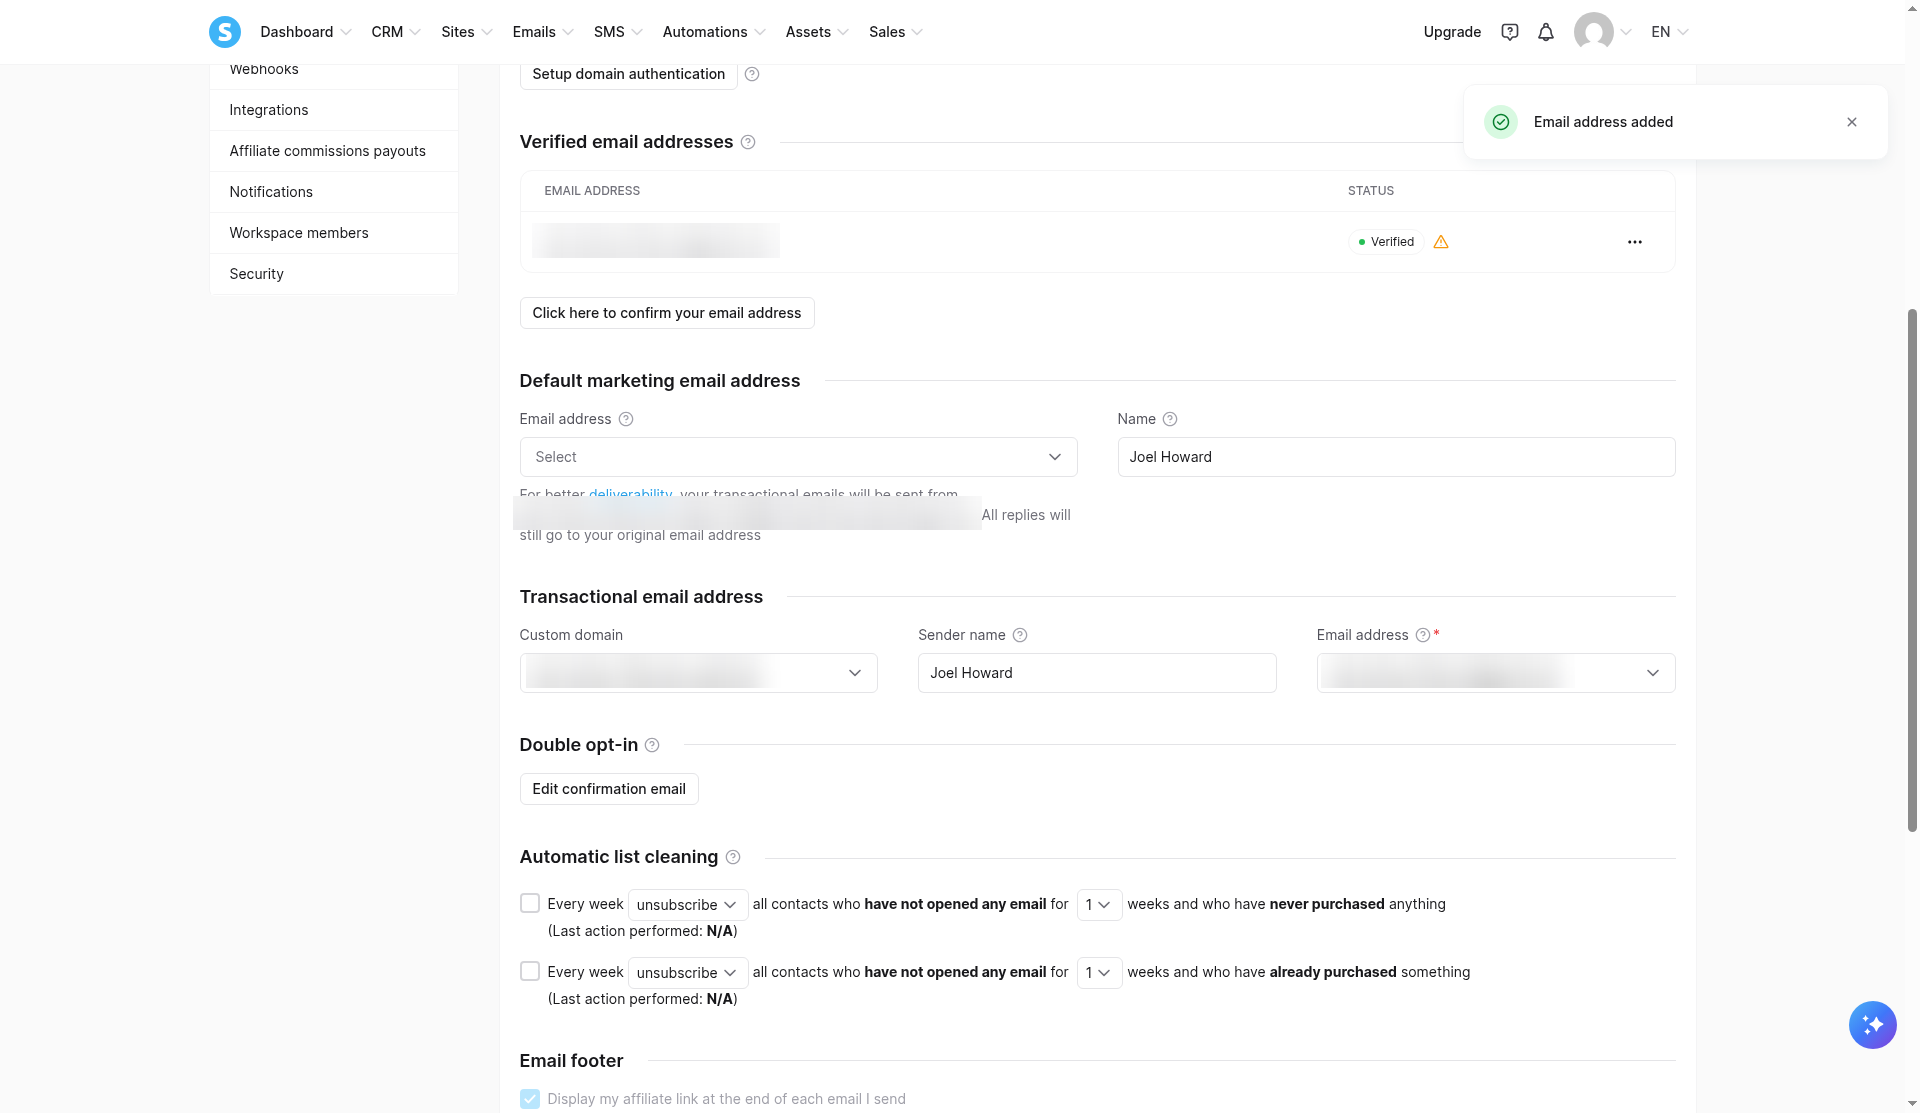Open the Custom domain dropdown

coord(698,673)
